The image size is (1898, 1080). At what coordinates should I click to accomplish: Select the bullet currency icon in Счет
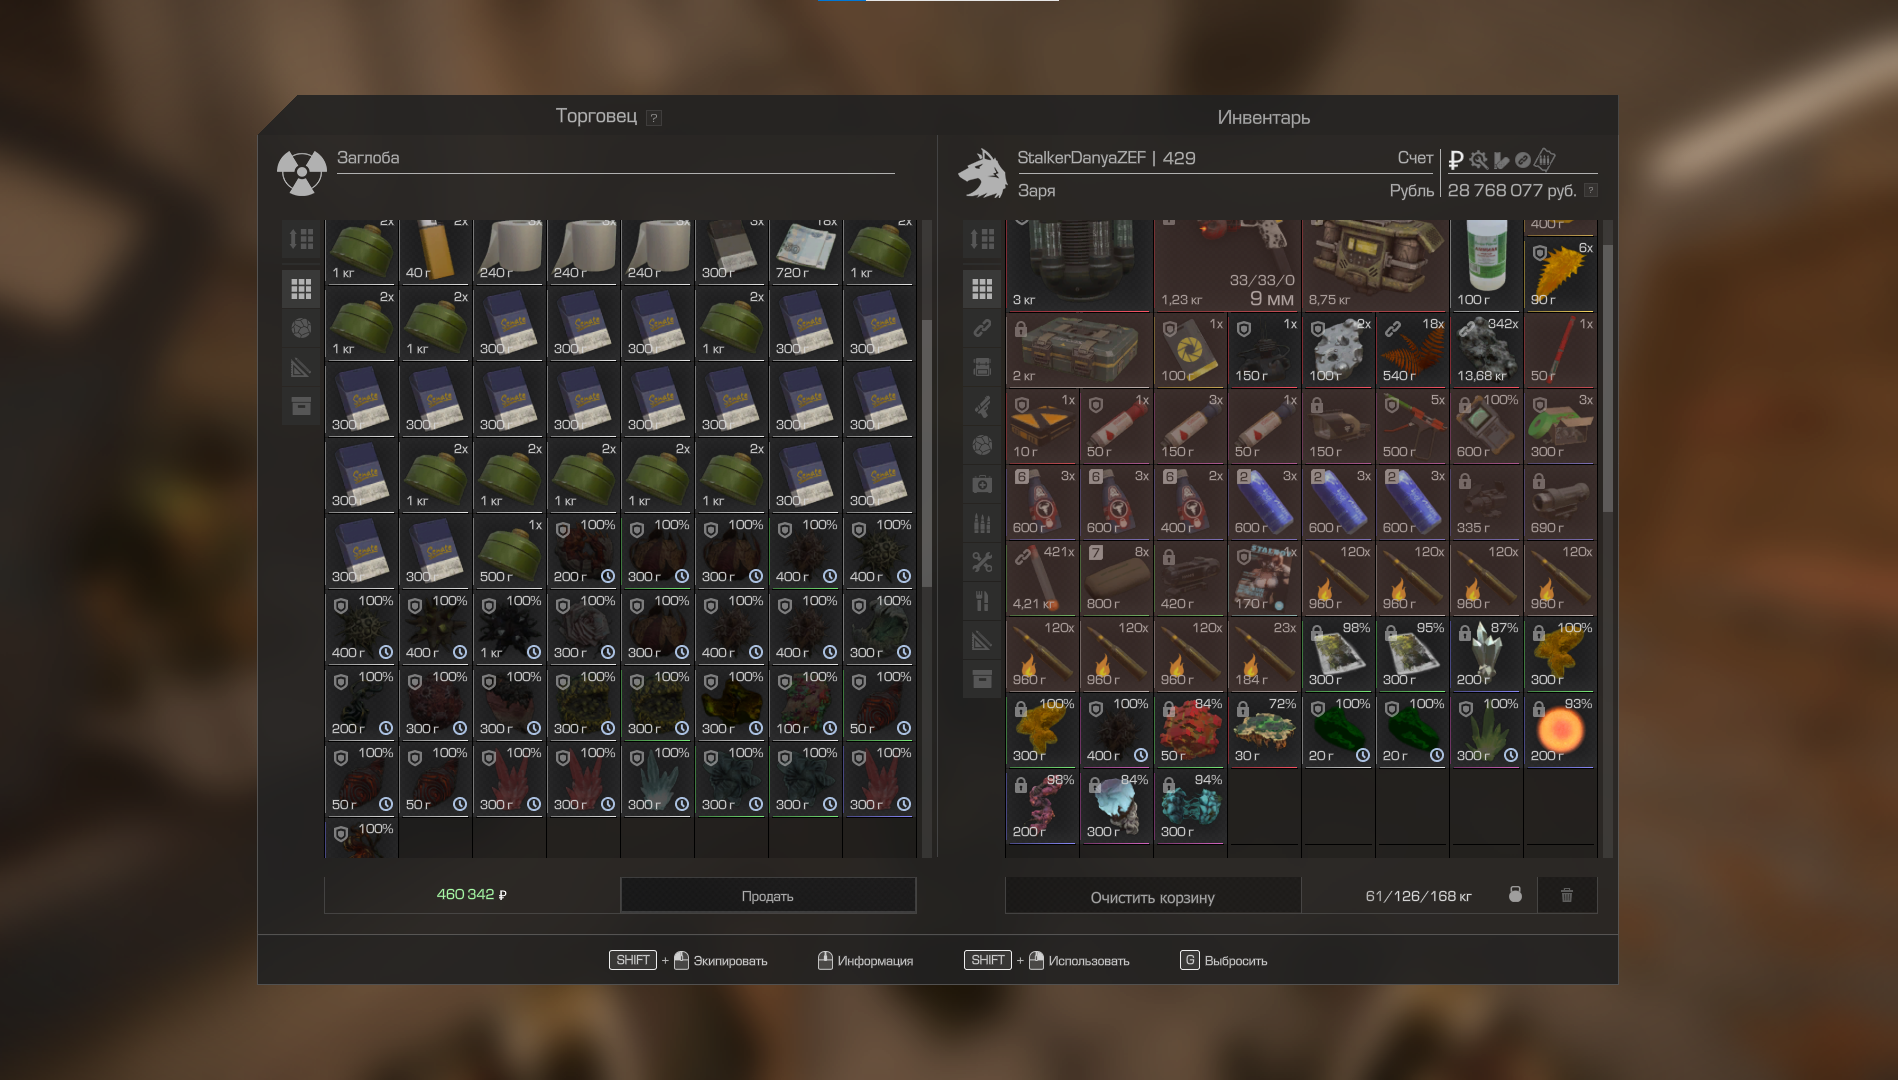tap(1501, 160)
